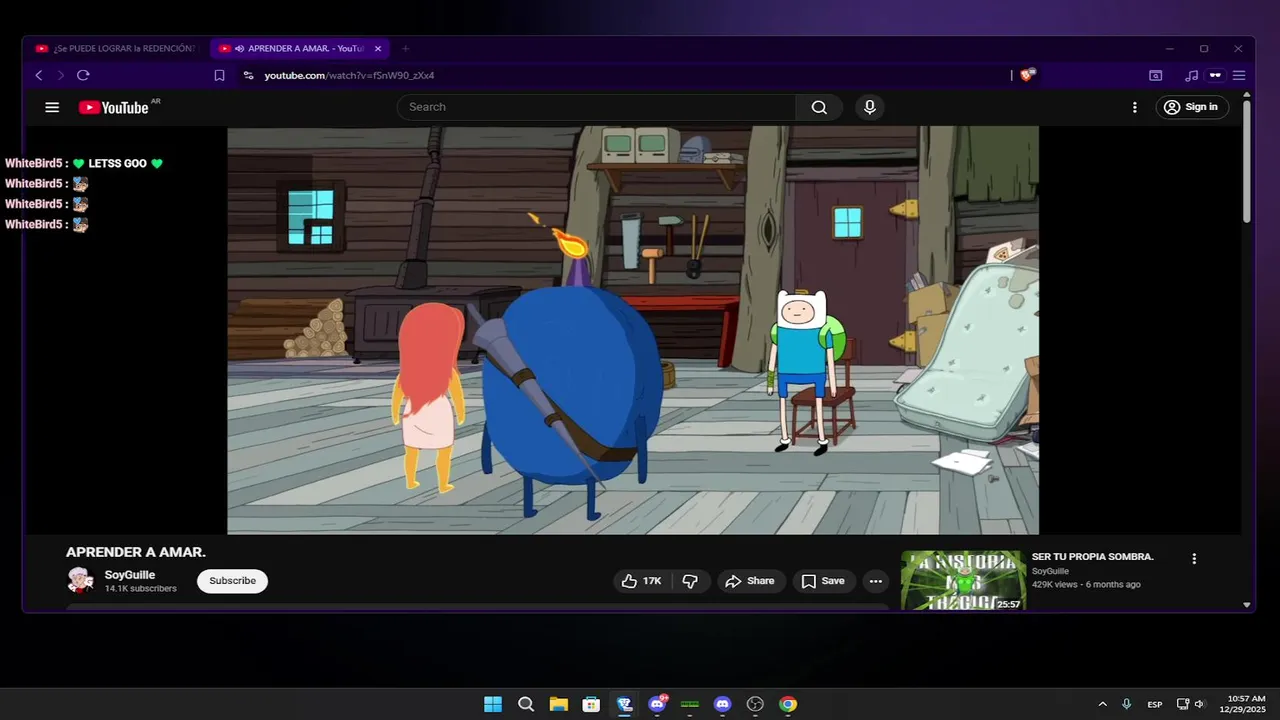Go back with the browser back arrow
Screen dimensions: 1280x720
pyautogui.click(x=39, y=75)
